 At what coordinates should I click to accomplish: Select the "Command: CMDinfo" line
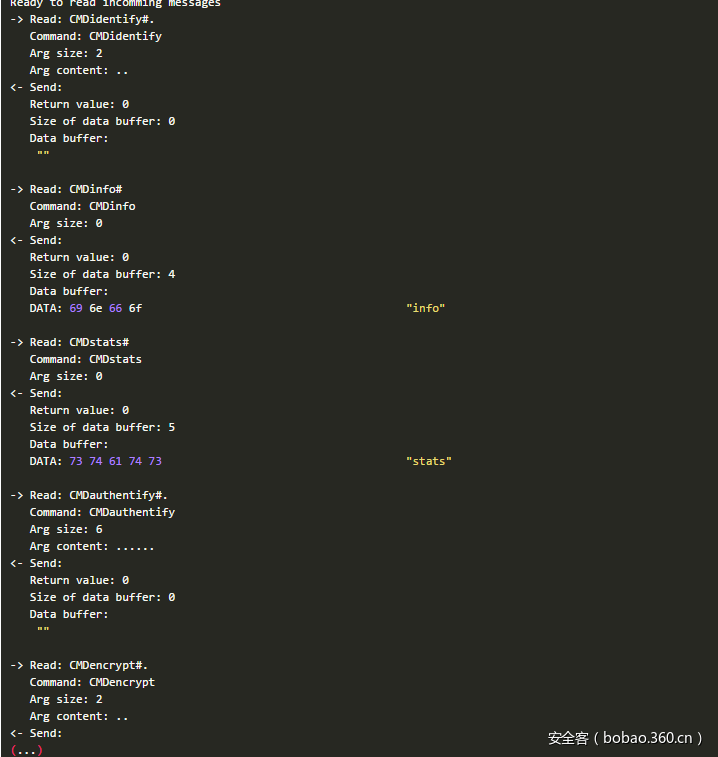coord(82,206)
